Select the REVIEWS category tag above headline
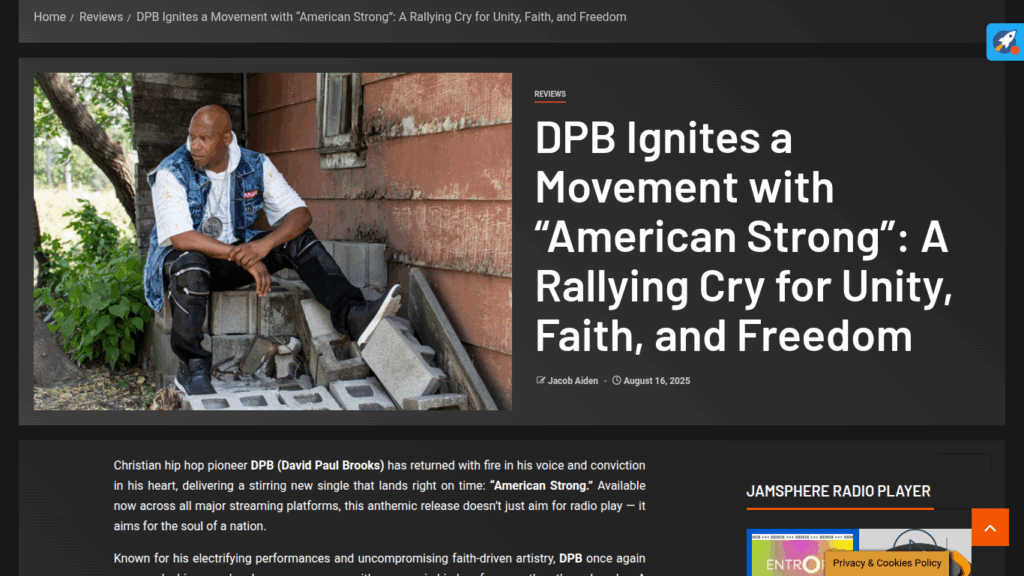Screen dimensions: 1024x576 point(550,94)
